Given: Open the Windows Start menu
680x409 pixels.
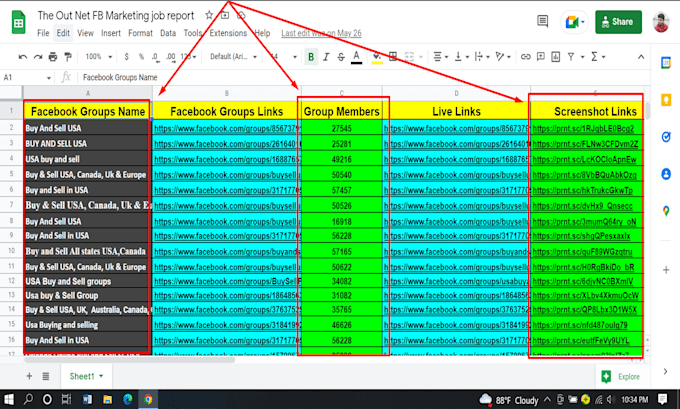Looking at the screenshot, I should point(8,399).
